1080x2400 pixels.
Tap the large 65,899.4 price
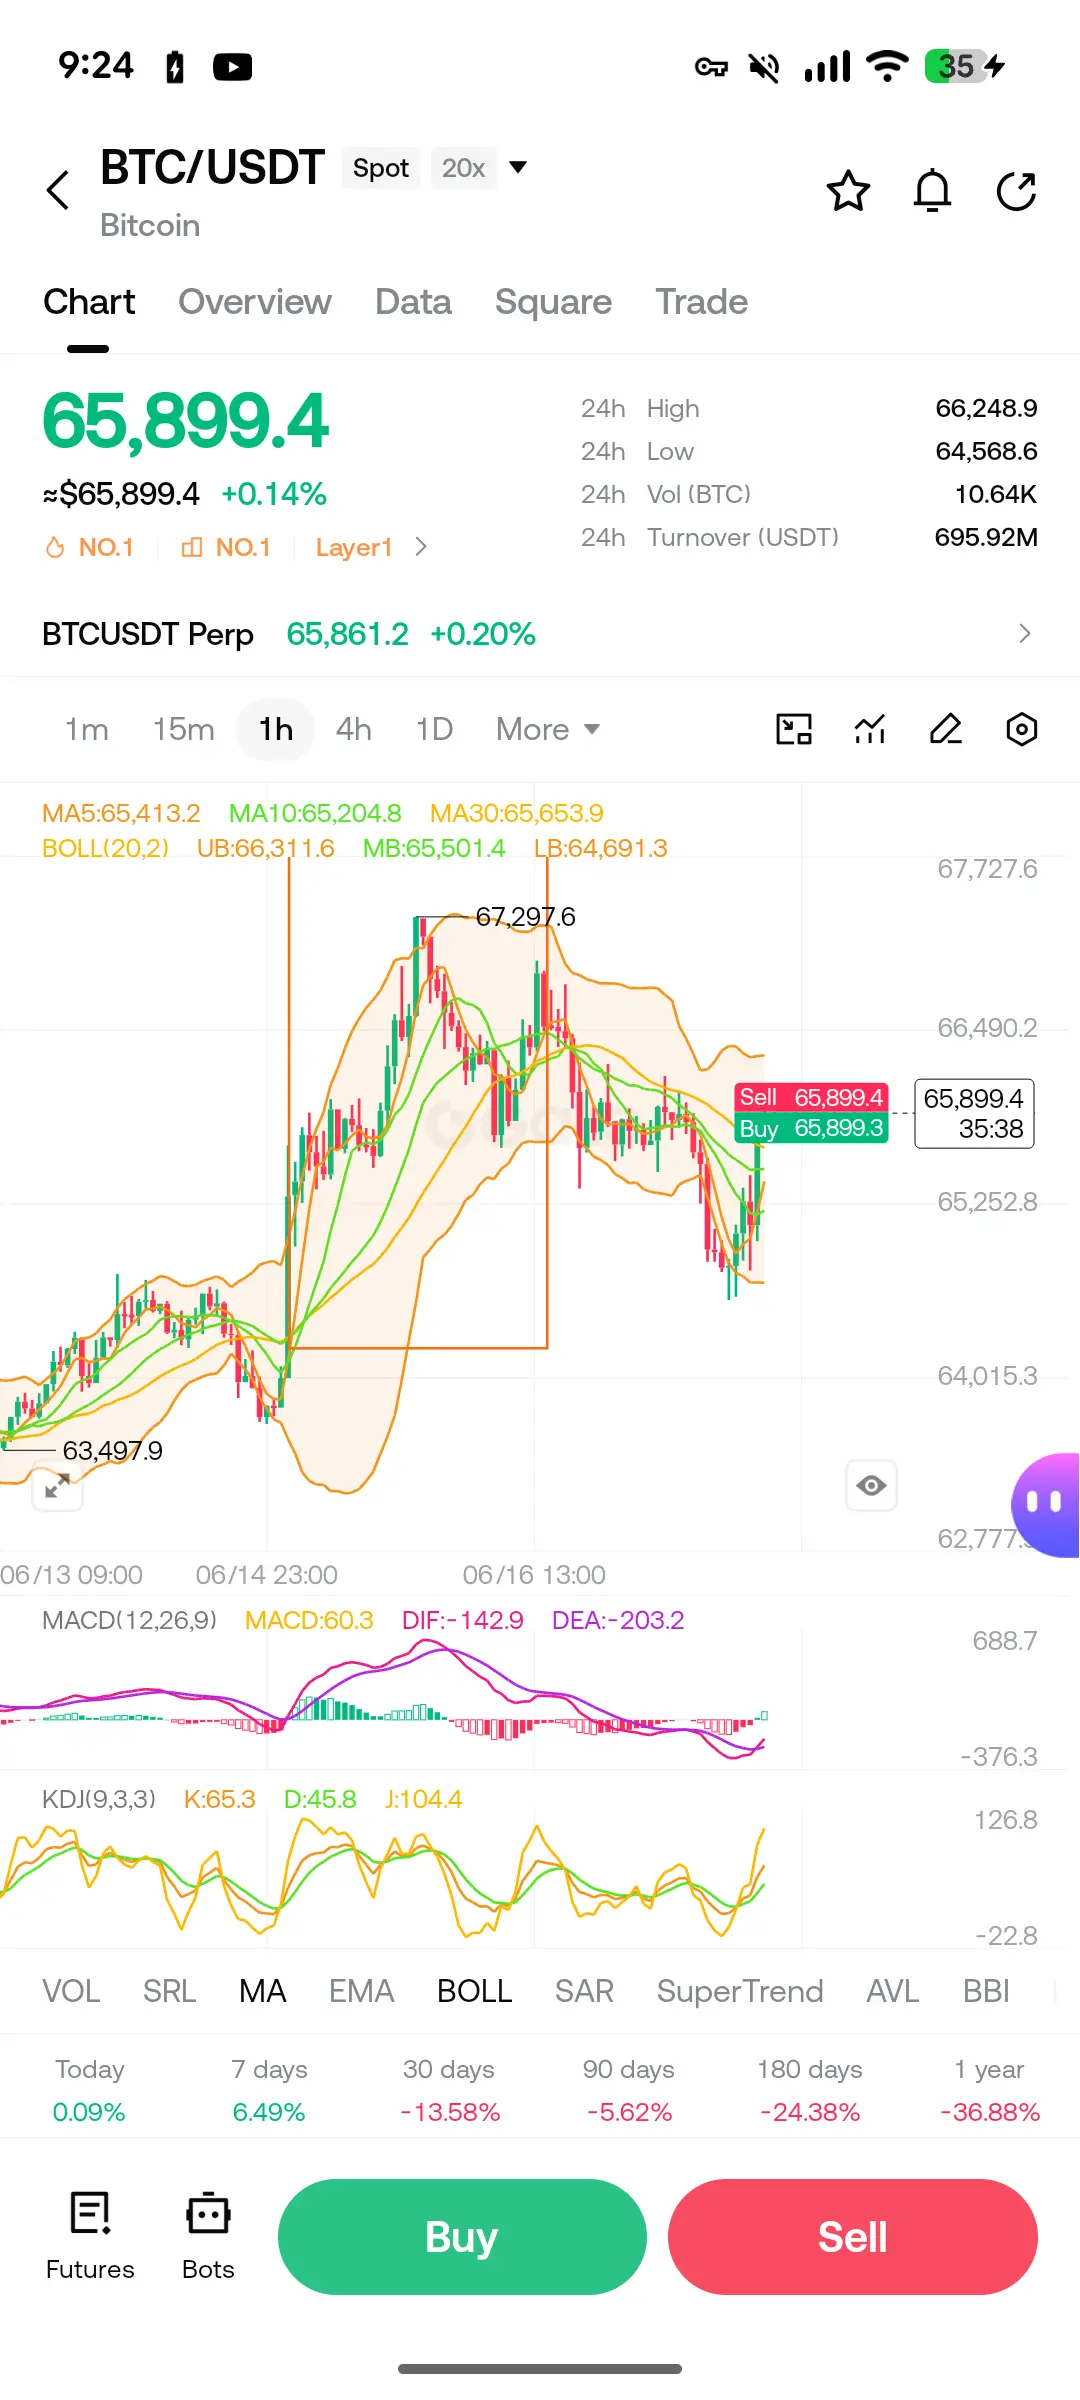pyautogui.click(x=185, y=421)
